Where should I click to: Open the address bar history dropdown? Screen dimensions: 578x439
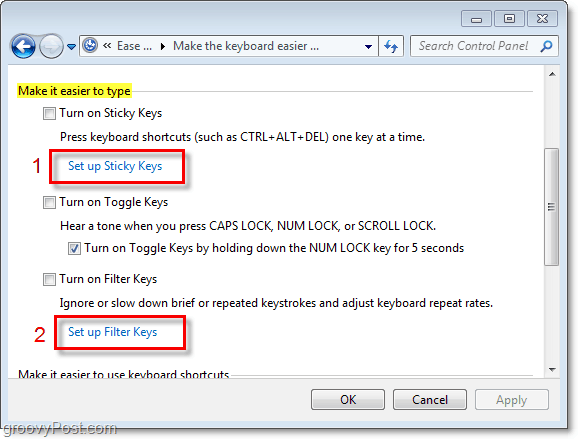[x=368, y=46]
